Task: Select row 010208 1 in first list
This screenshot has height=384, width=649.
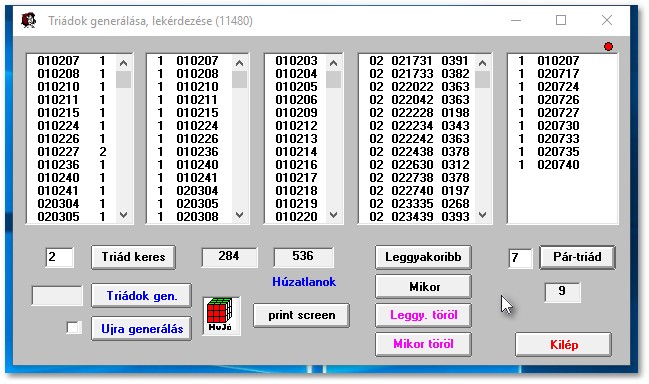Action: [x=72, y=74]
